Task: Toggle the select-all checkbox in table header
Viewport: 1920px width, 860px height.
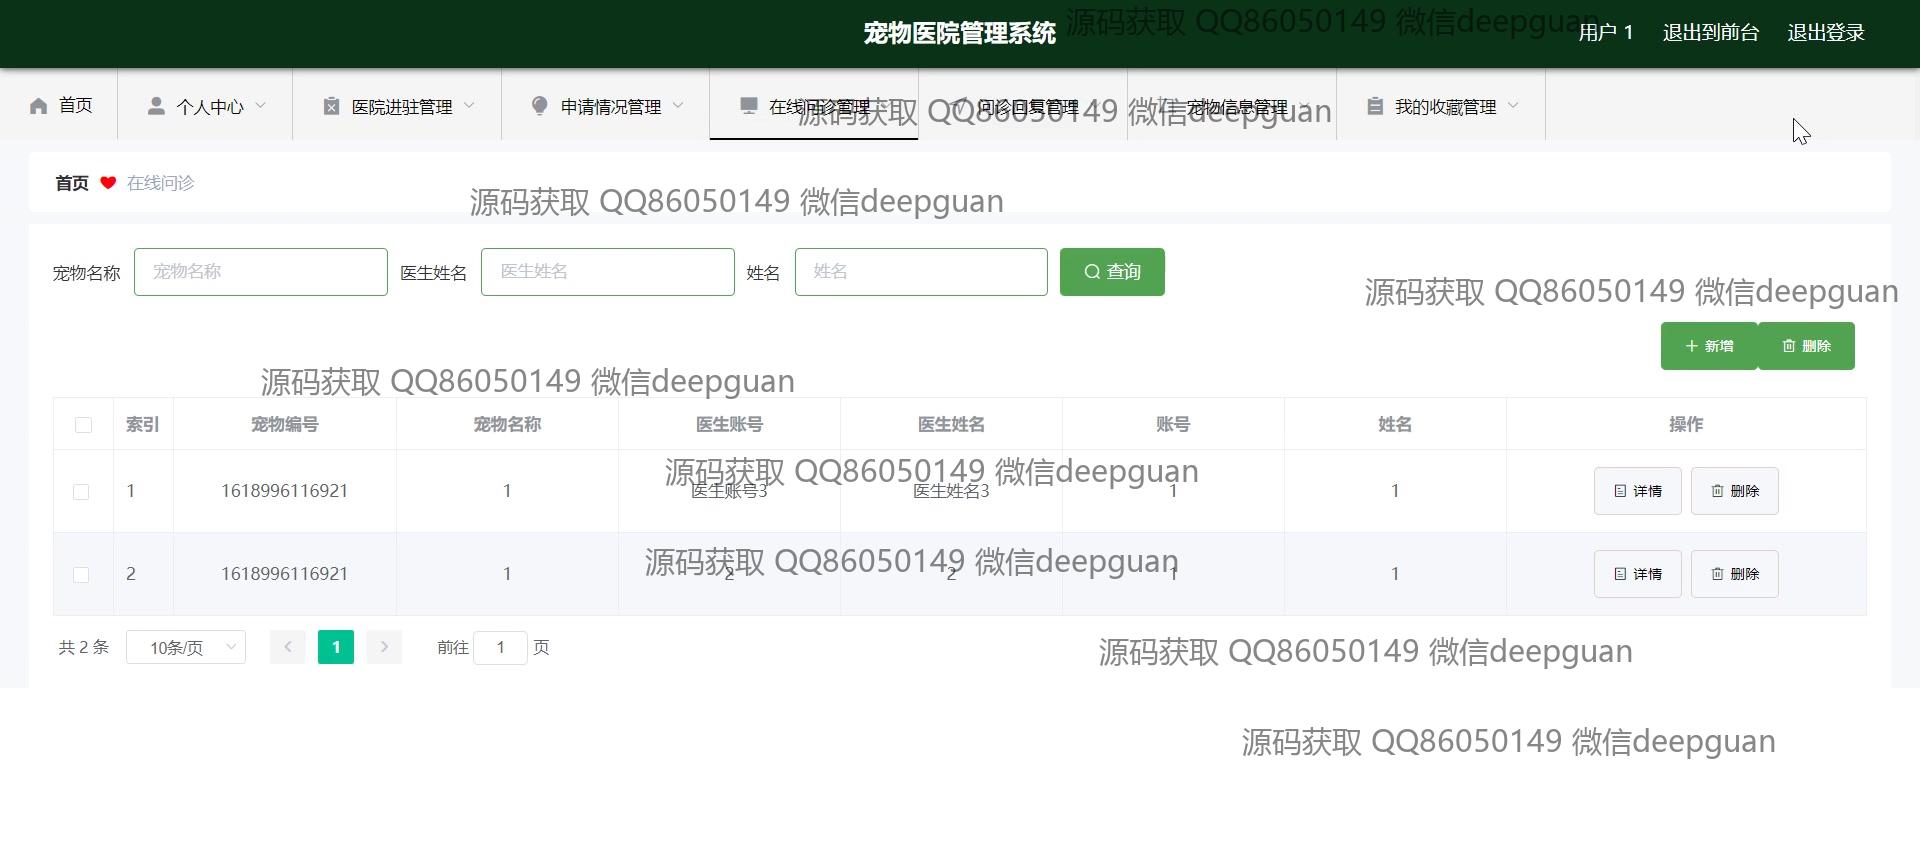Action: pos(83,425)
